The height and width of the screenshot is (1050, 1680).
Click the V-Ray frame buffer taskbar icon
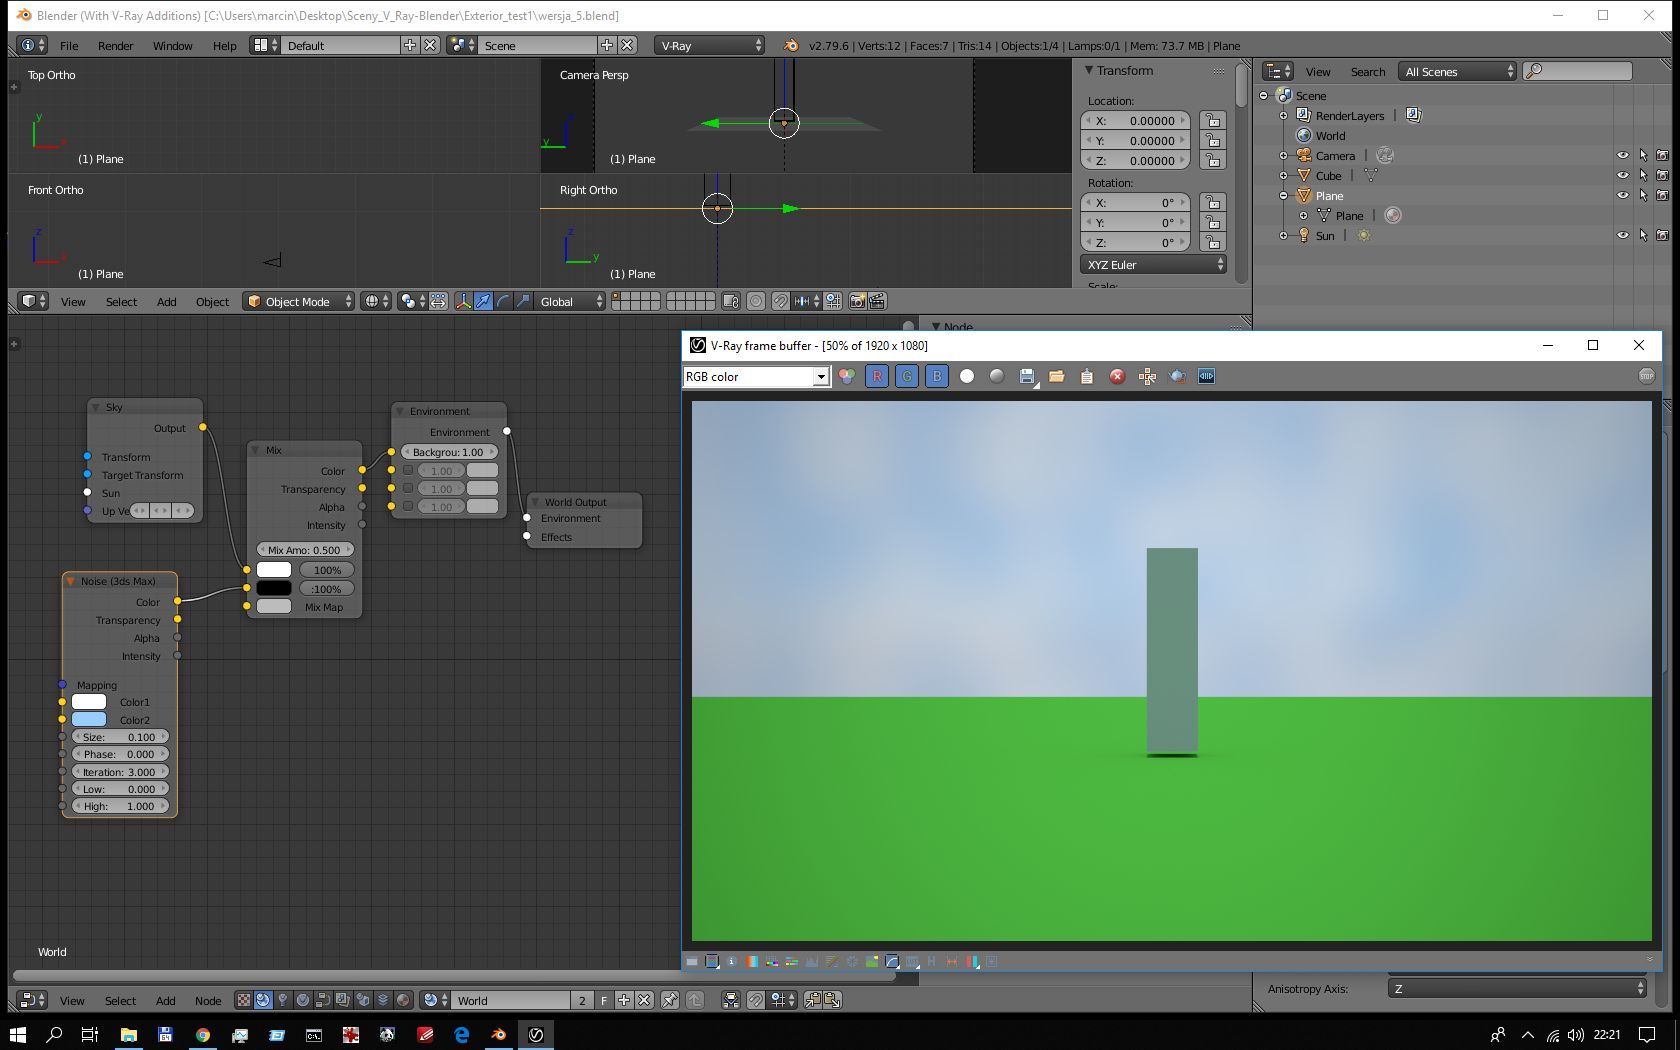coord(536,1034)
